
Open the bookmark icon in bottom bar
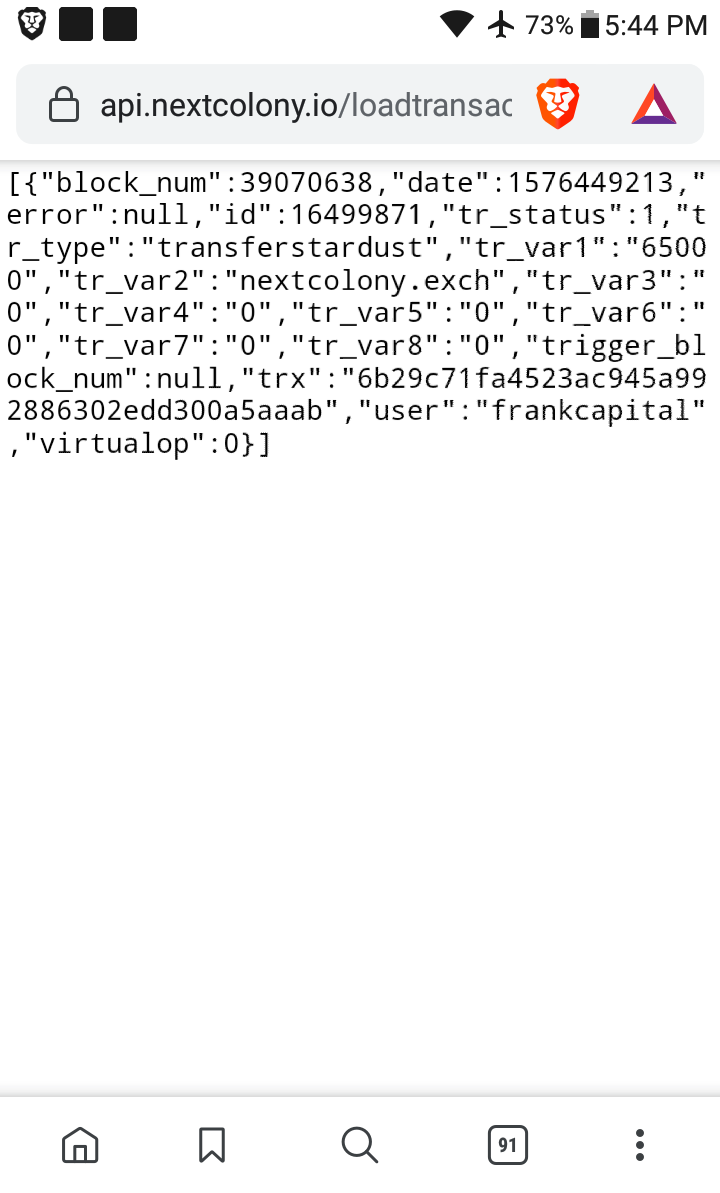[212, 1144]
